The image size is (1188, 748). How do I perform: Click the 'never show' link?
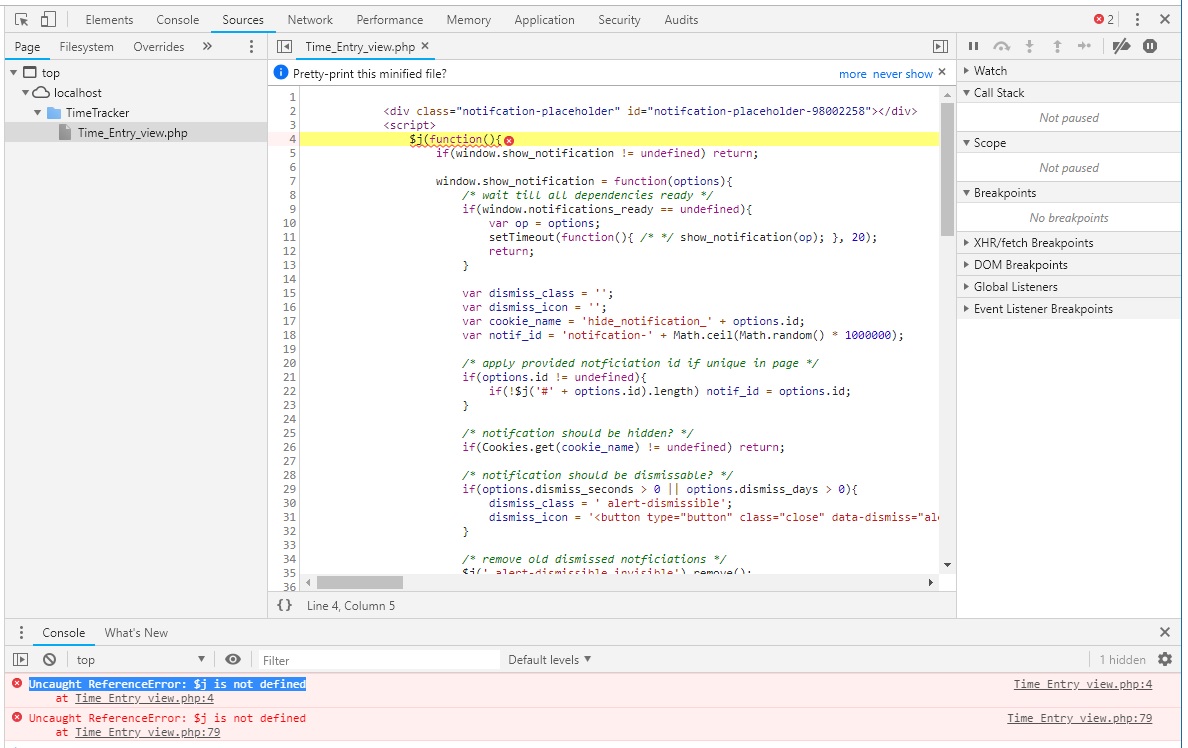tap(902, 74)
